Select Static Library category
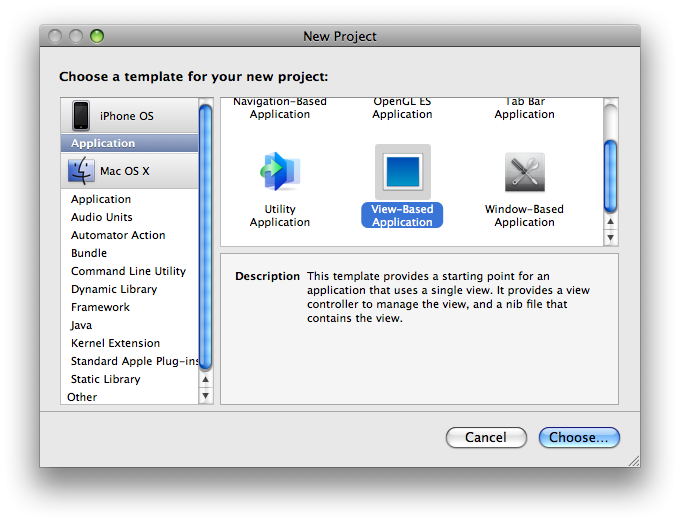Viewport: 680px width, 522px height. click(x=130, y=379)
